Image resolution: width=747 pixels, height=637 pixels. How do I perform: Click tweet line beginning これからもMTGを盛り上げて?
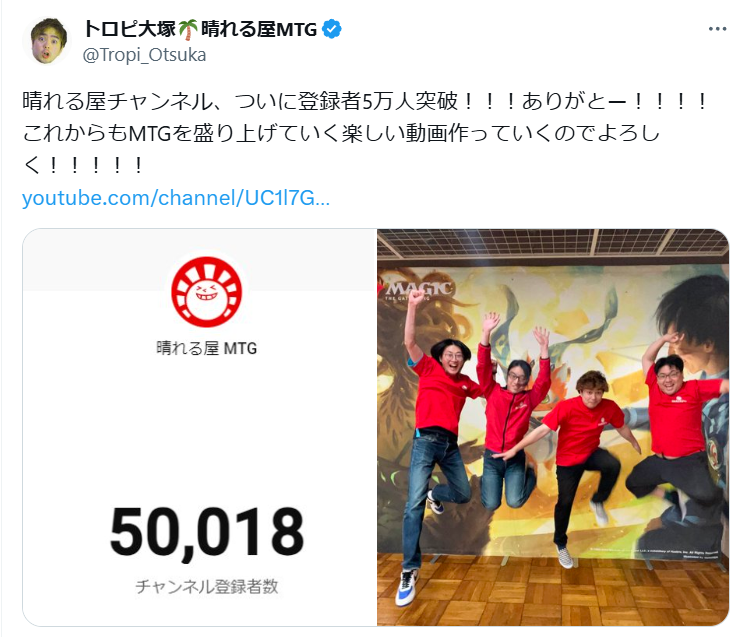[x=341, y=133]
